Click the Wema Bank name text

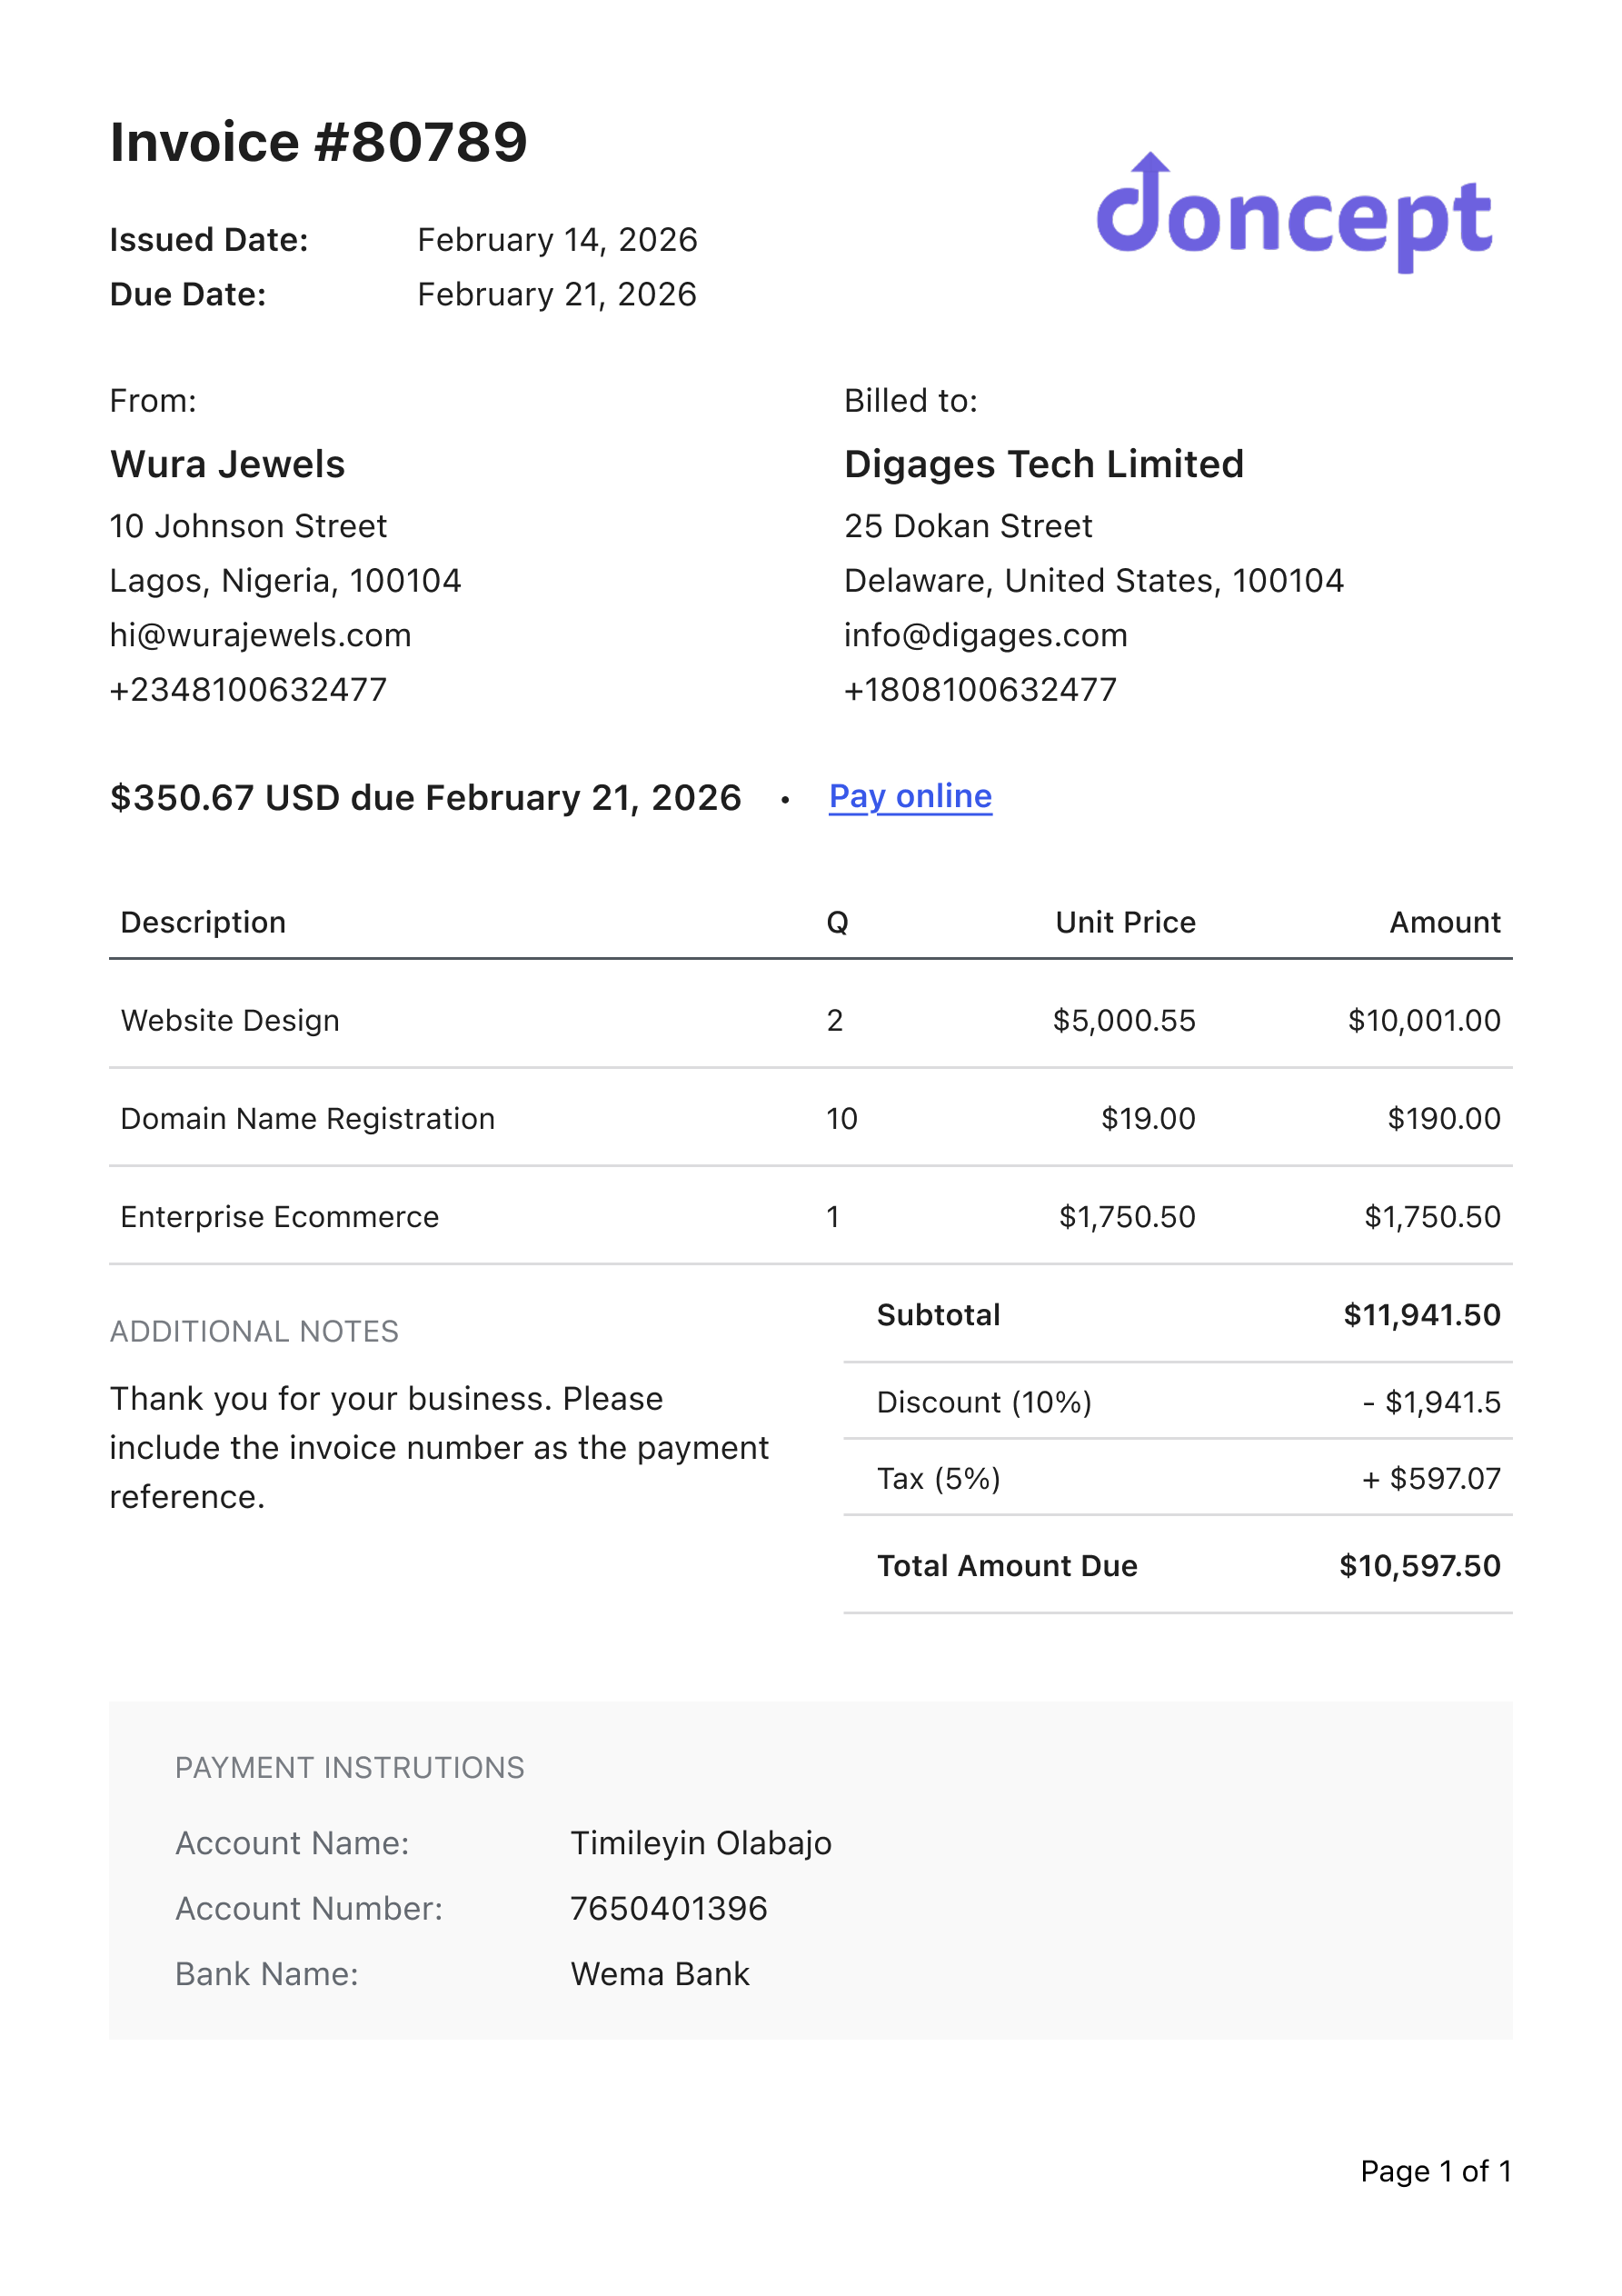[659, 1974]
